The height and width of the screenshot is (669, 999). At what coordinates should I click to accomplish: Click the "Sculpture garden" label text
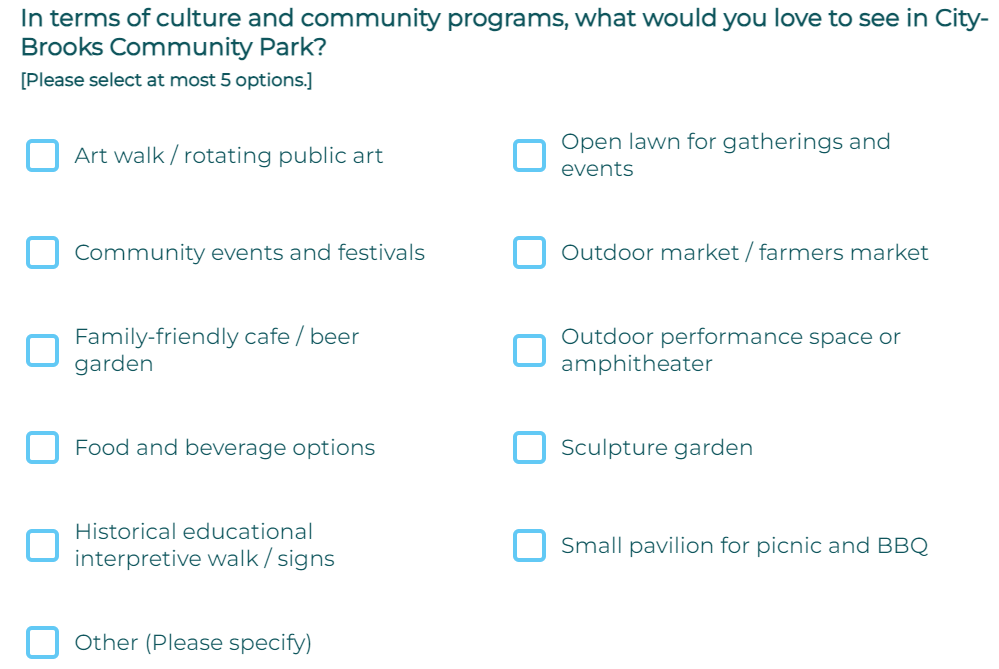(656, 448)
